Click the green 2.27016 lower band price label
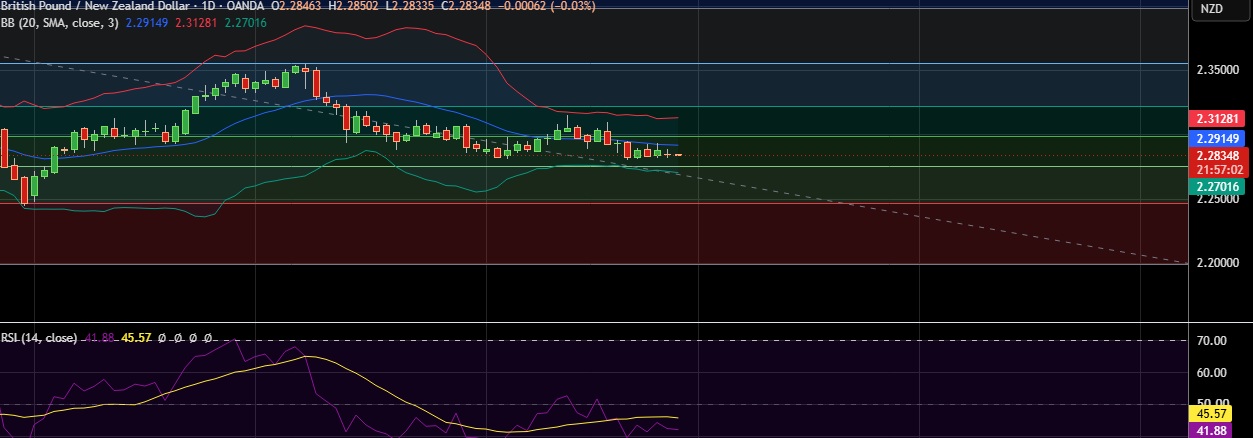Screen dimensions: 1253x438 [1215, 186]
